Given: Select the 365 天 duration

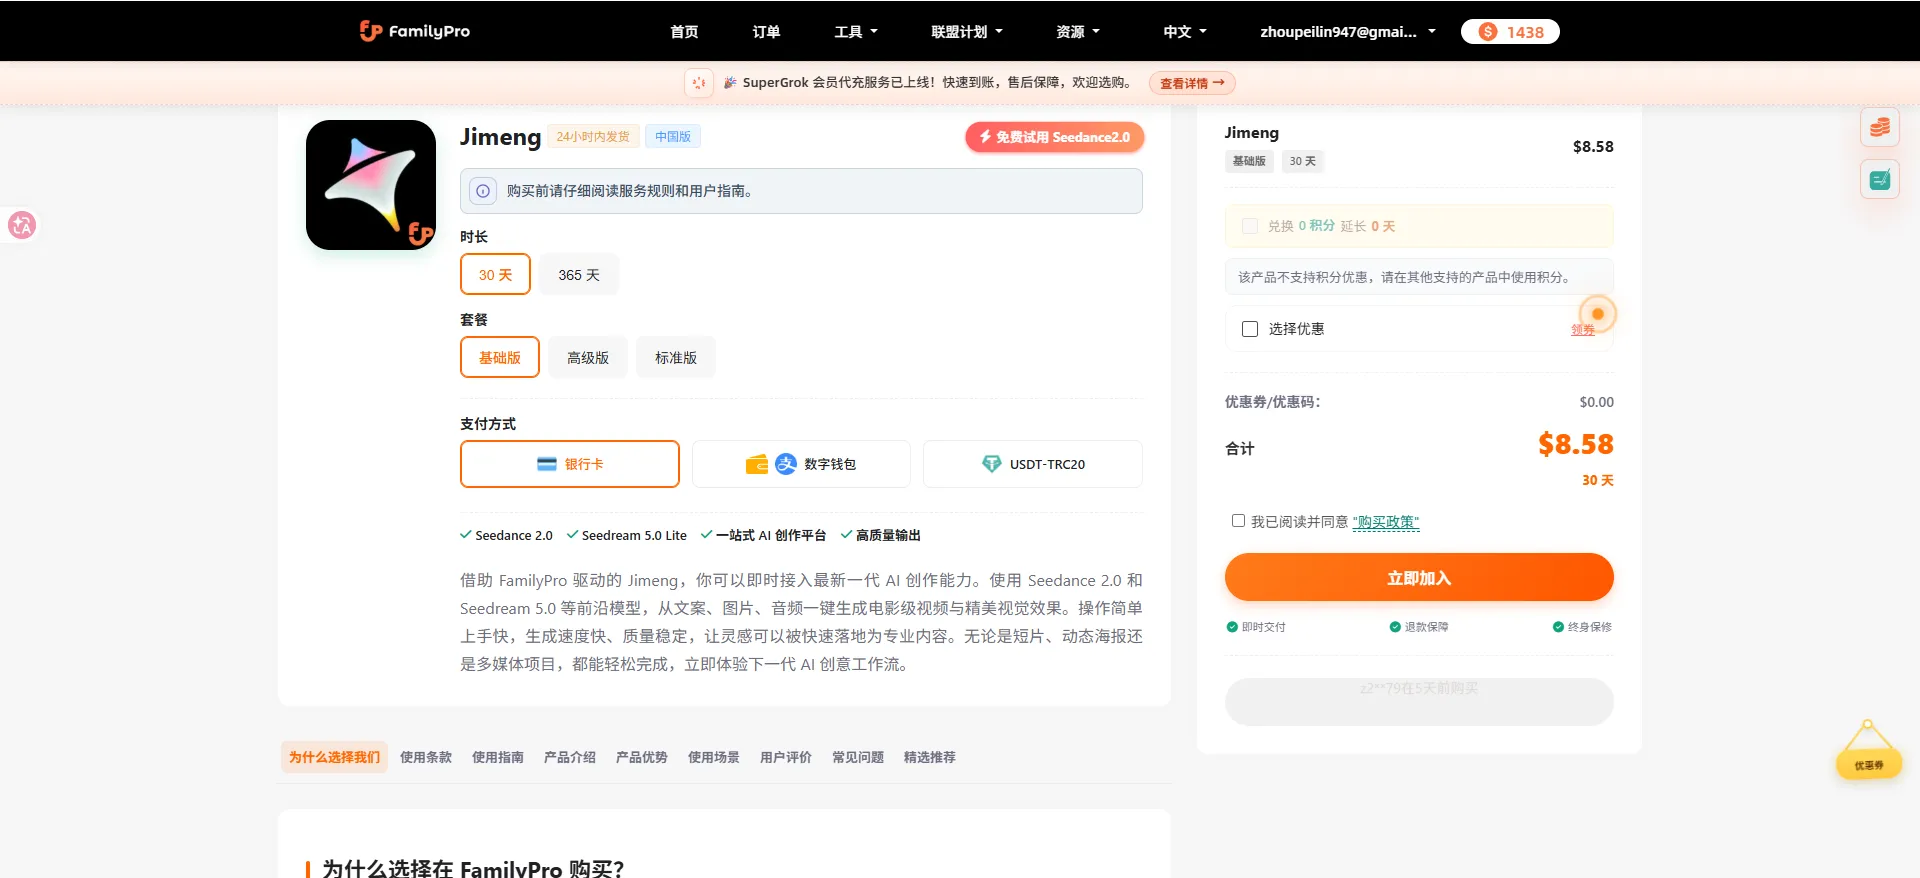Looking at the screenshot, I should click(579, 274).
